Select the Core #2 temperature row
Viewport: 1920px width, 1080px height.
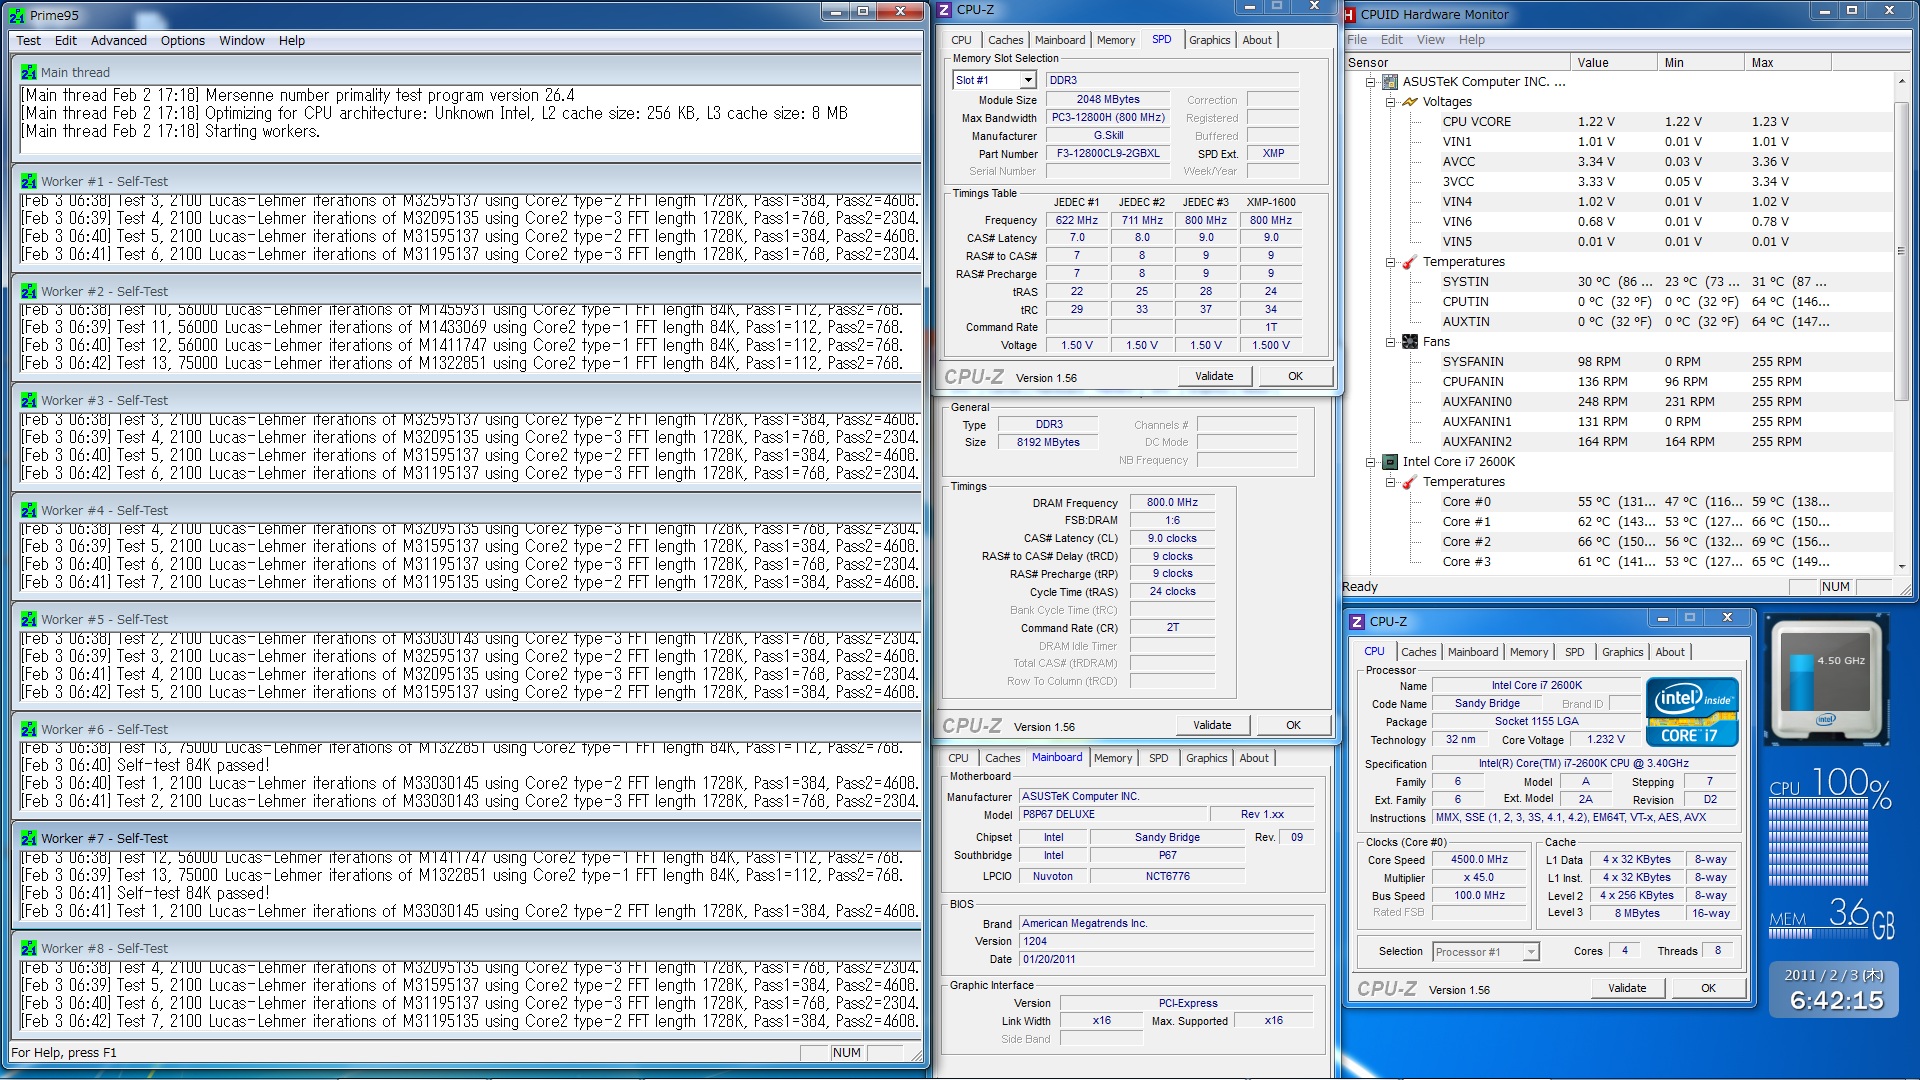coord(1636,542)
